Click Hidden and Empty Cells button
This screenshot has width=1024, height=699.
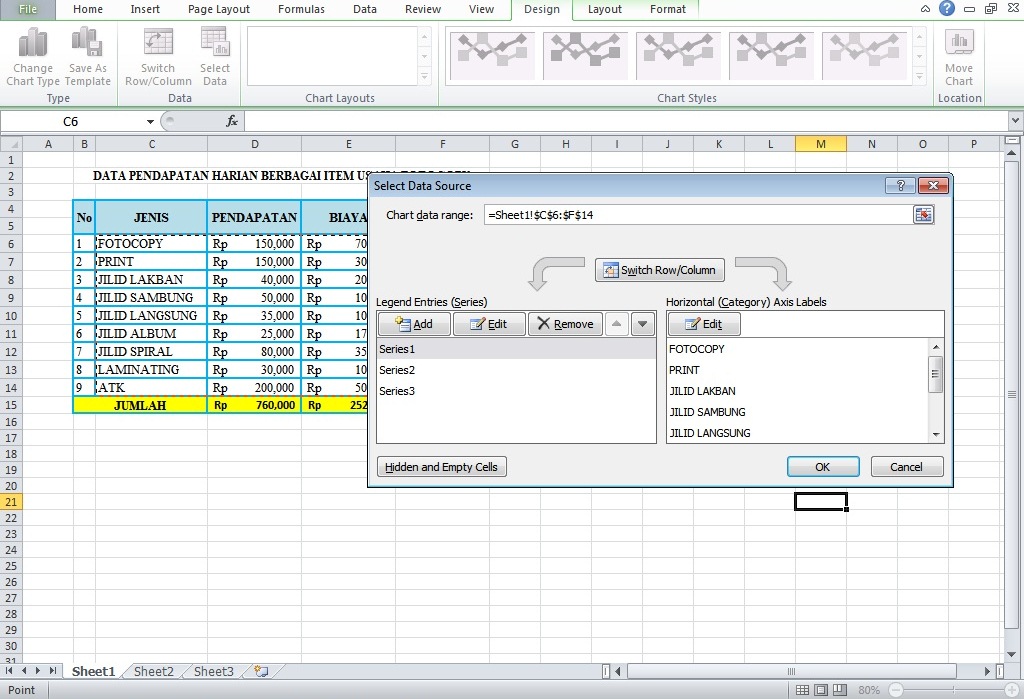(x=441, y=466)
